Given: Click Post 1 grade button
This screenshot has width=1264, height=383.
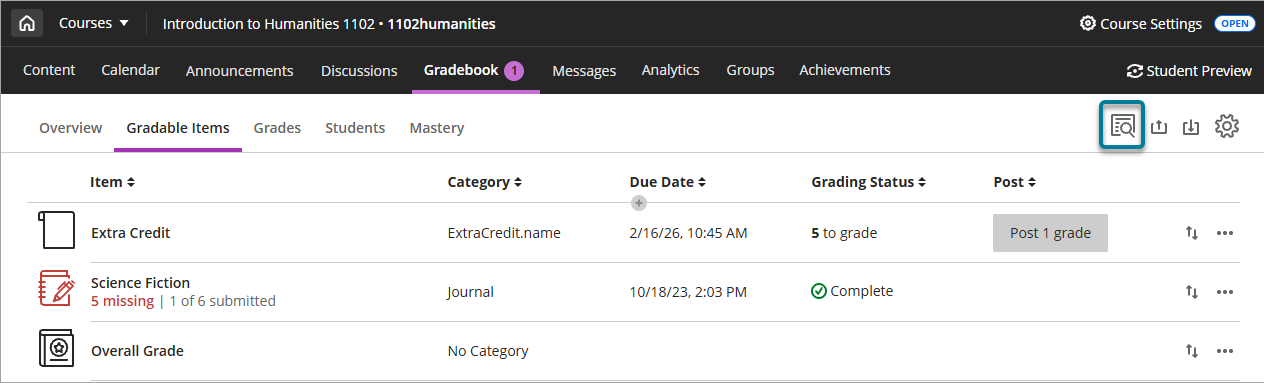Looking at the screenshot, I should coord(1050,233).
